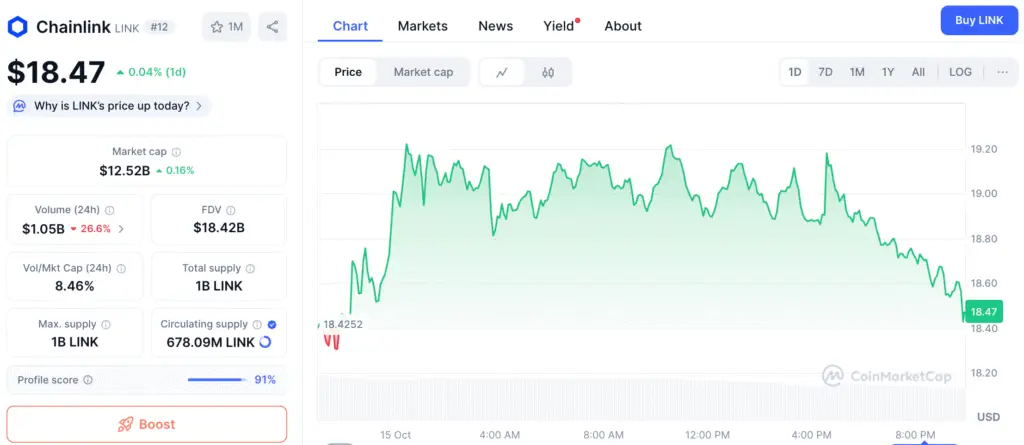The height and width of the screenshot is (445, 1024).
Task: Select the Market cap chart toggle
Action: coord(423,72)
